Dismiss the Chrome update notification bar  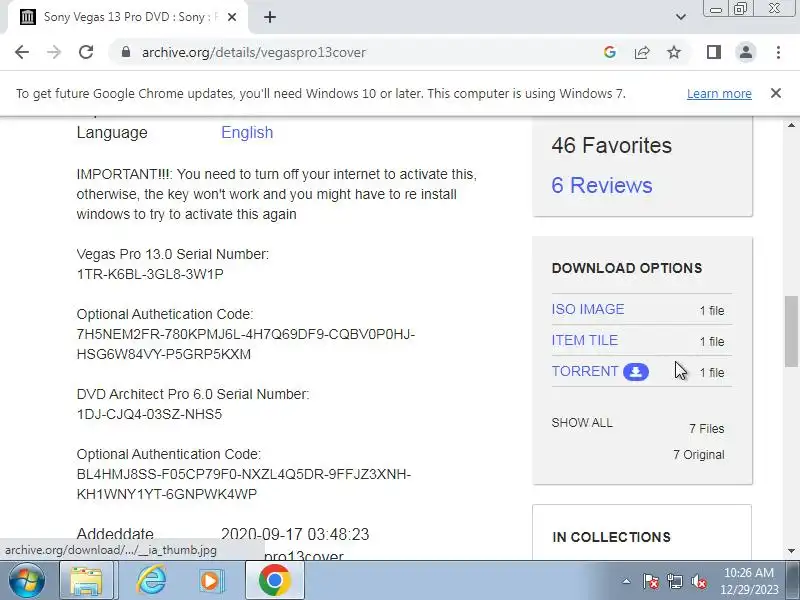pos(776,93)
